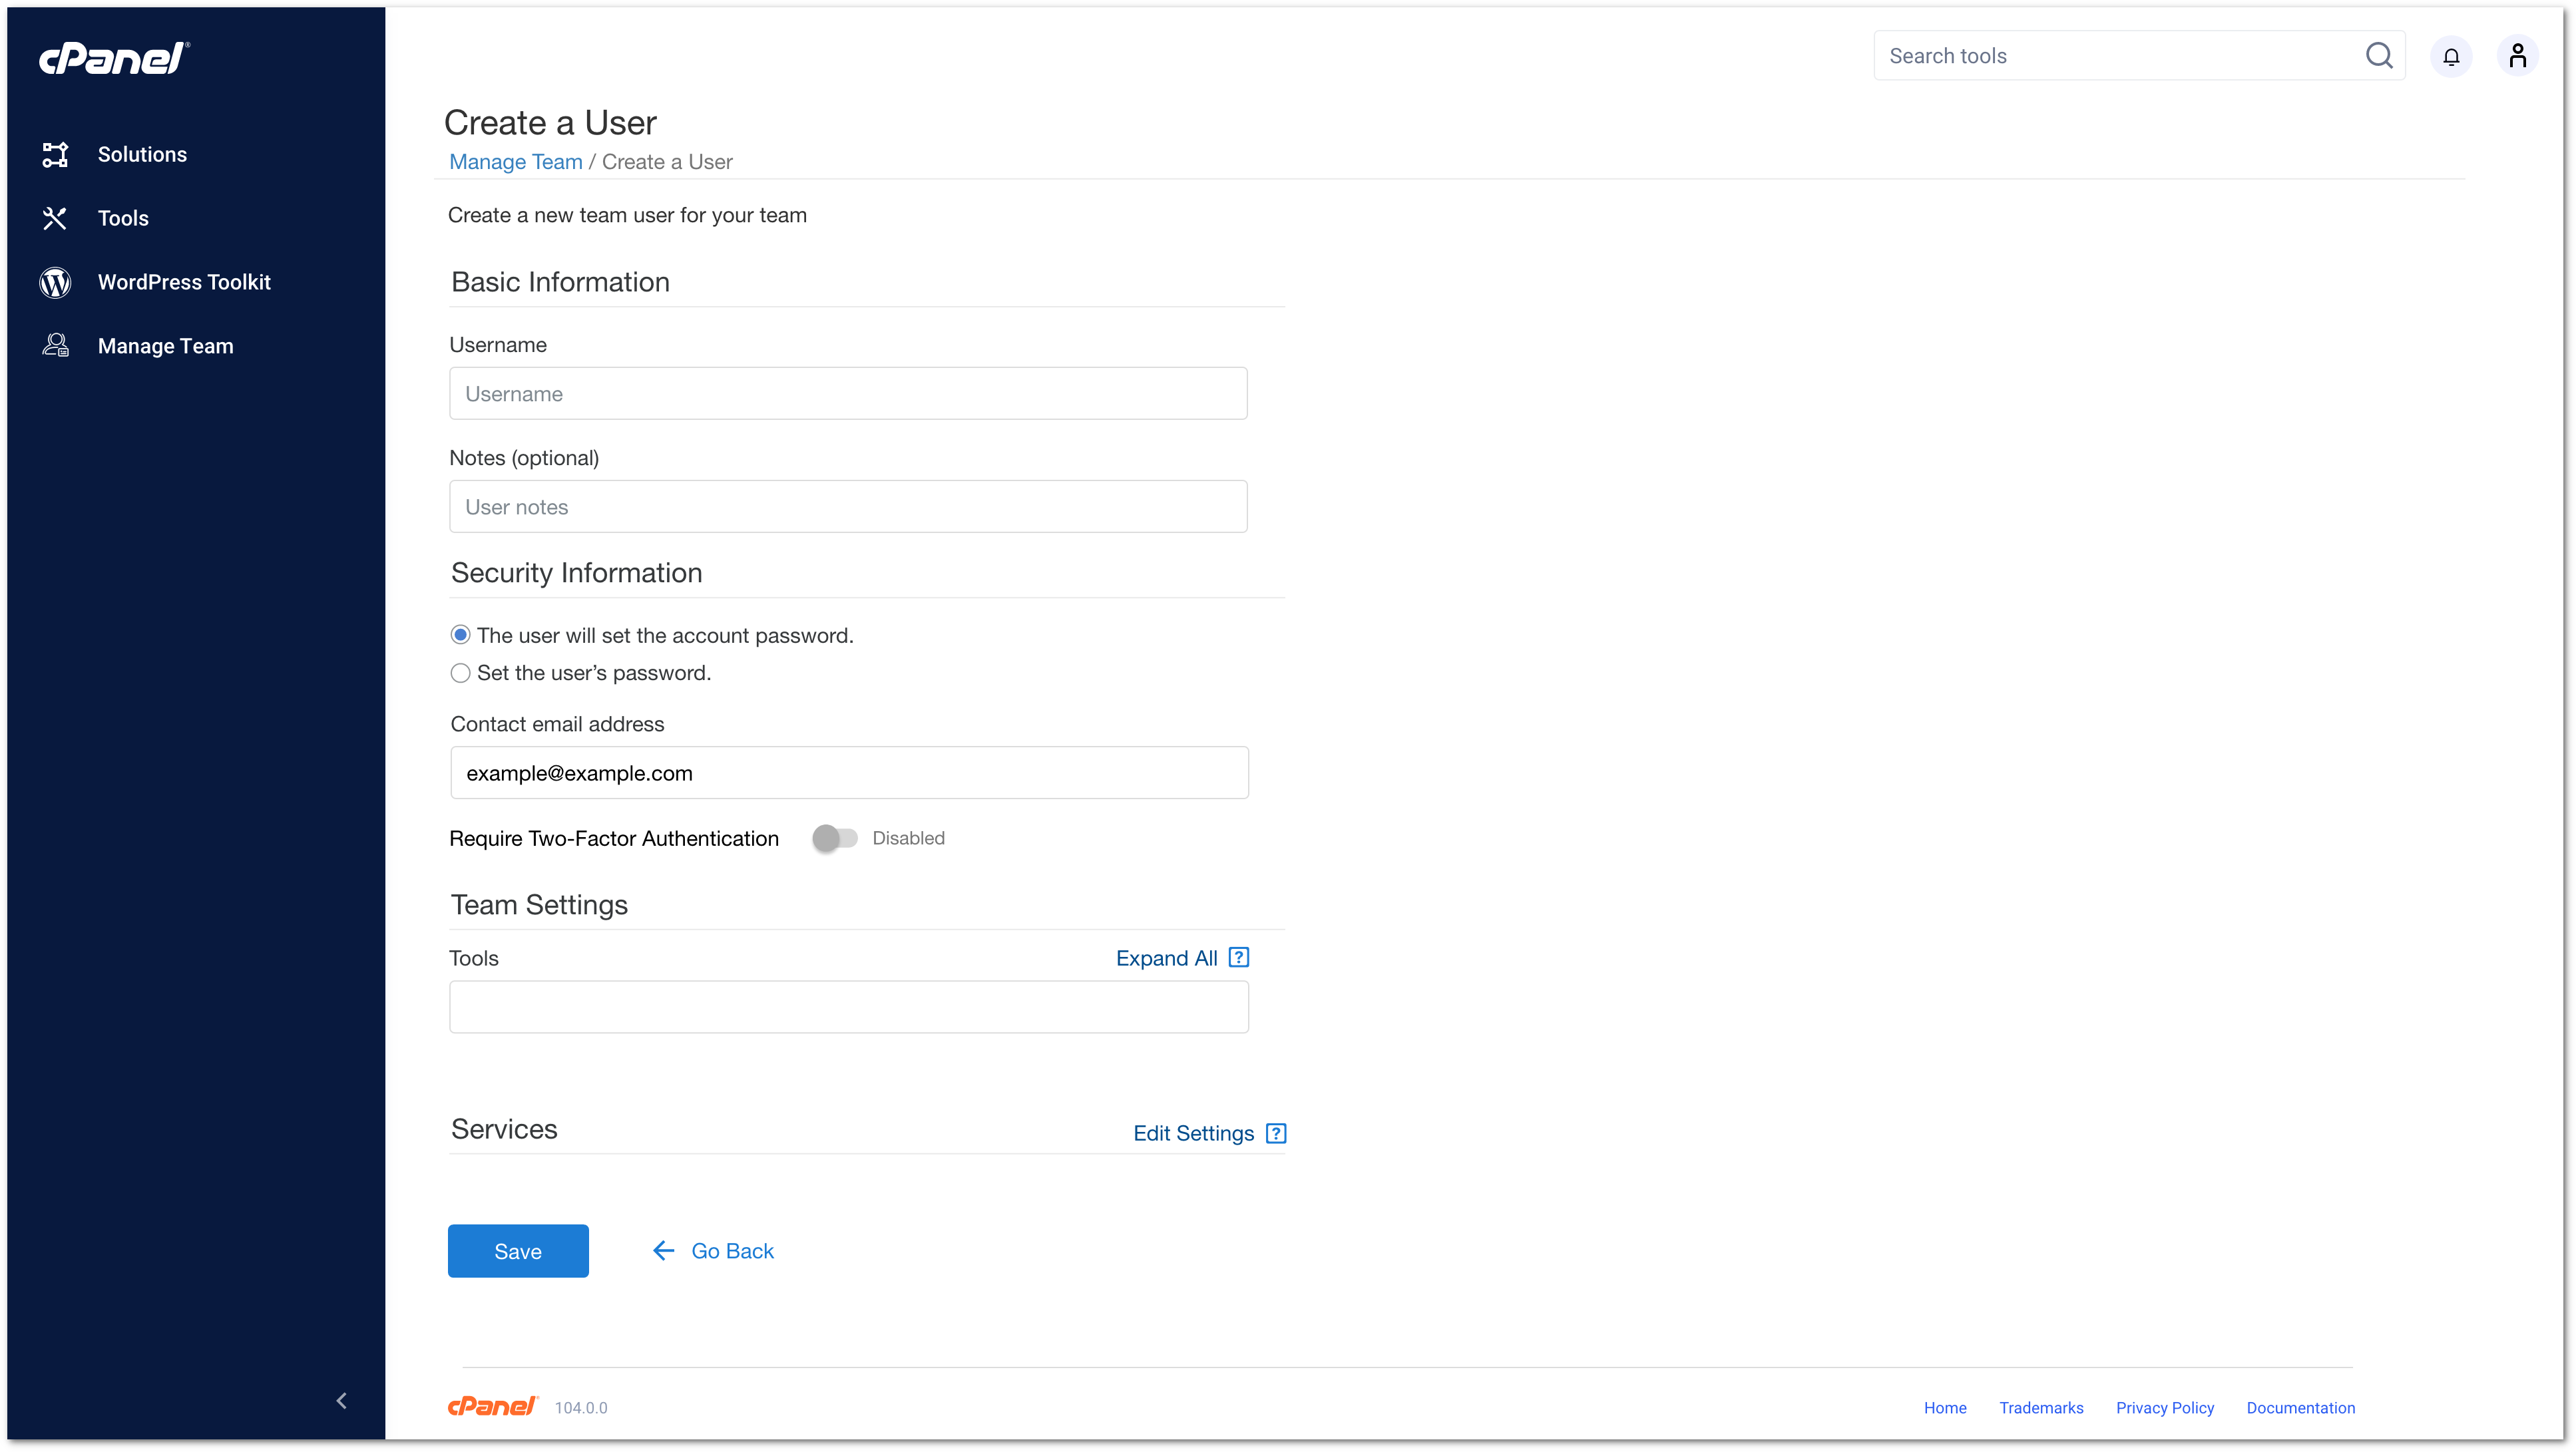
Task: Click the search magnifier icon
Action: pyautogui.click(x=2379, y=55)
